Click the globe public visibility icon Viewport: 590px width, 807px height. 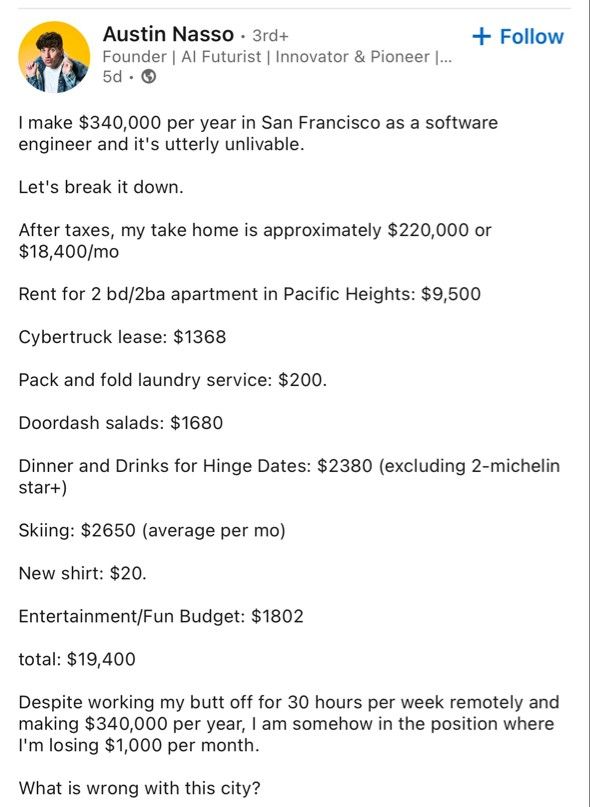point(149,77)
